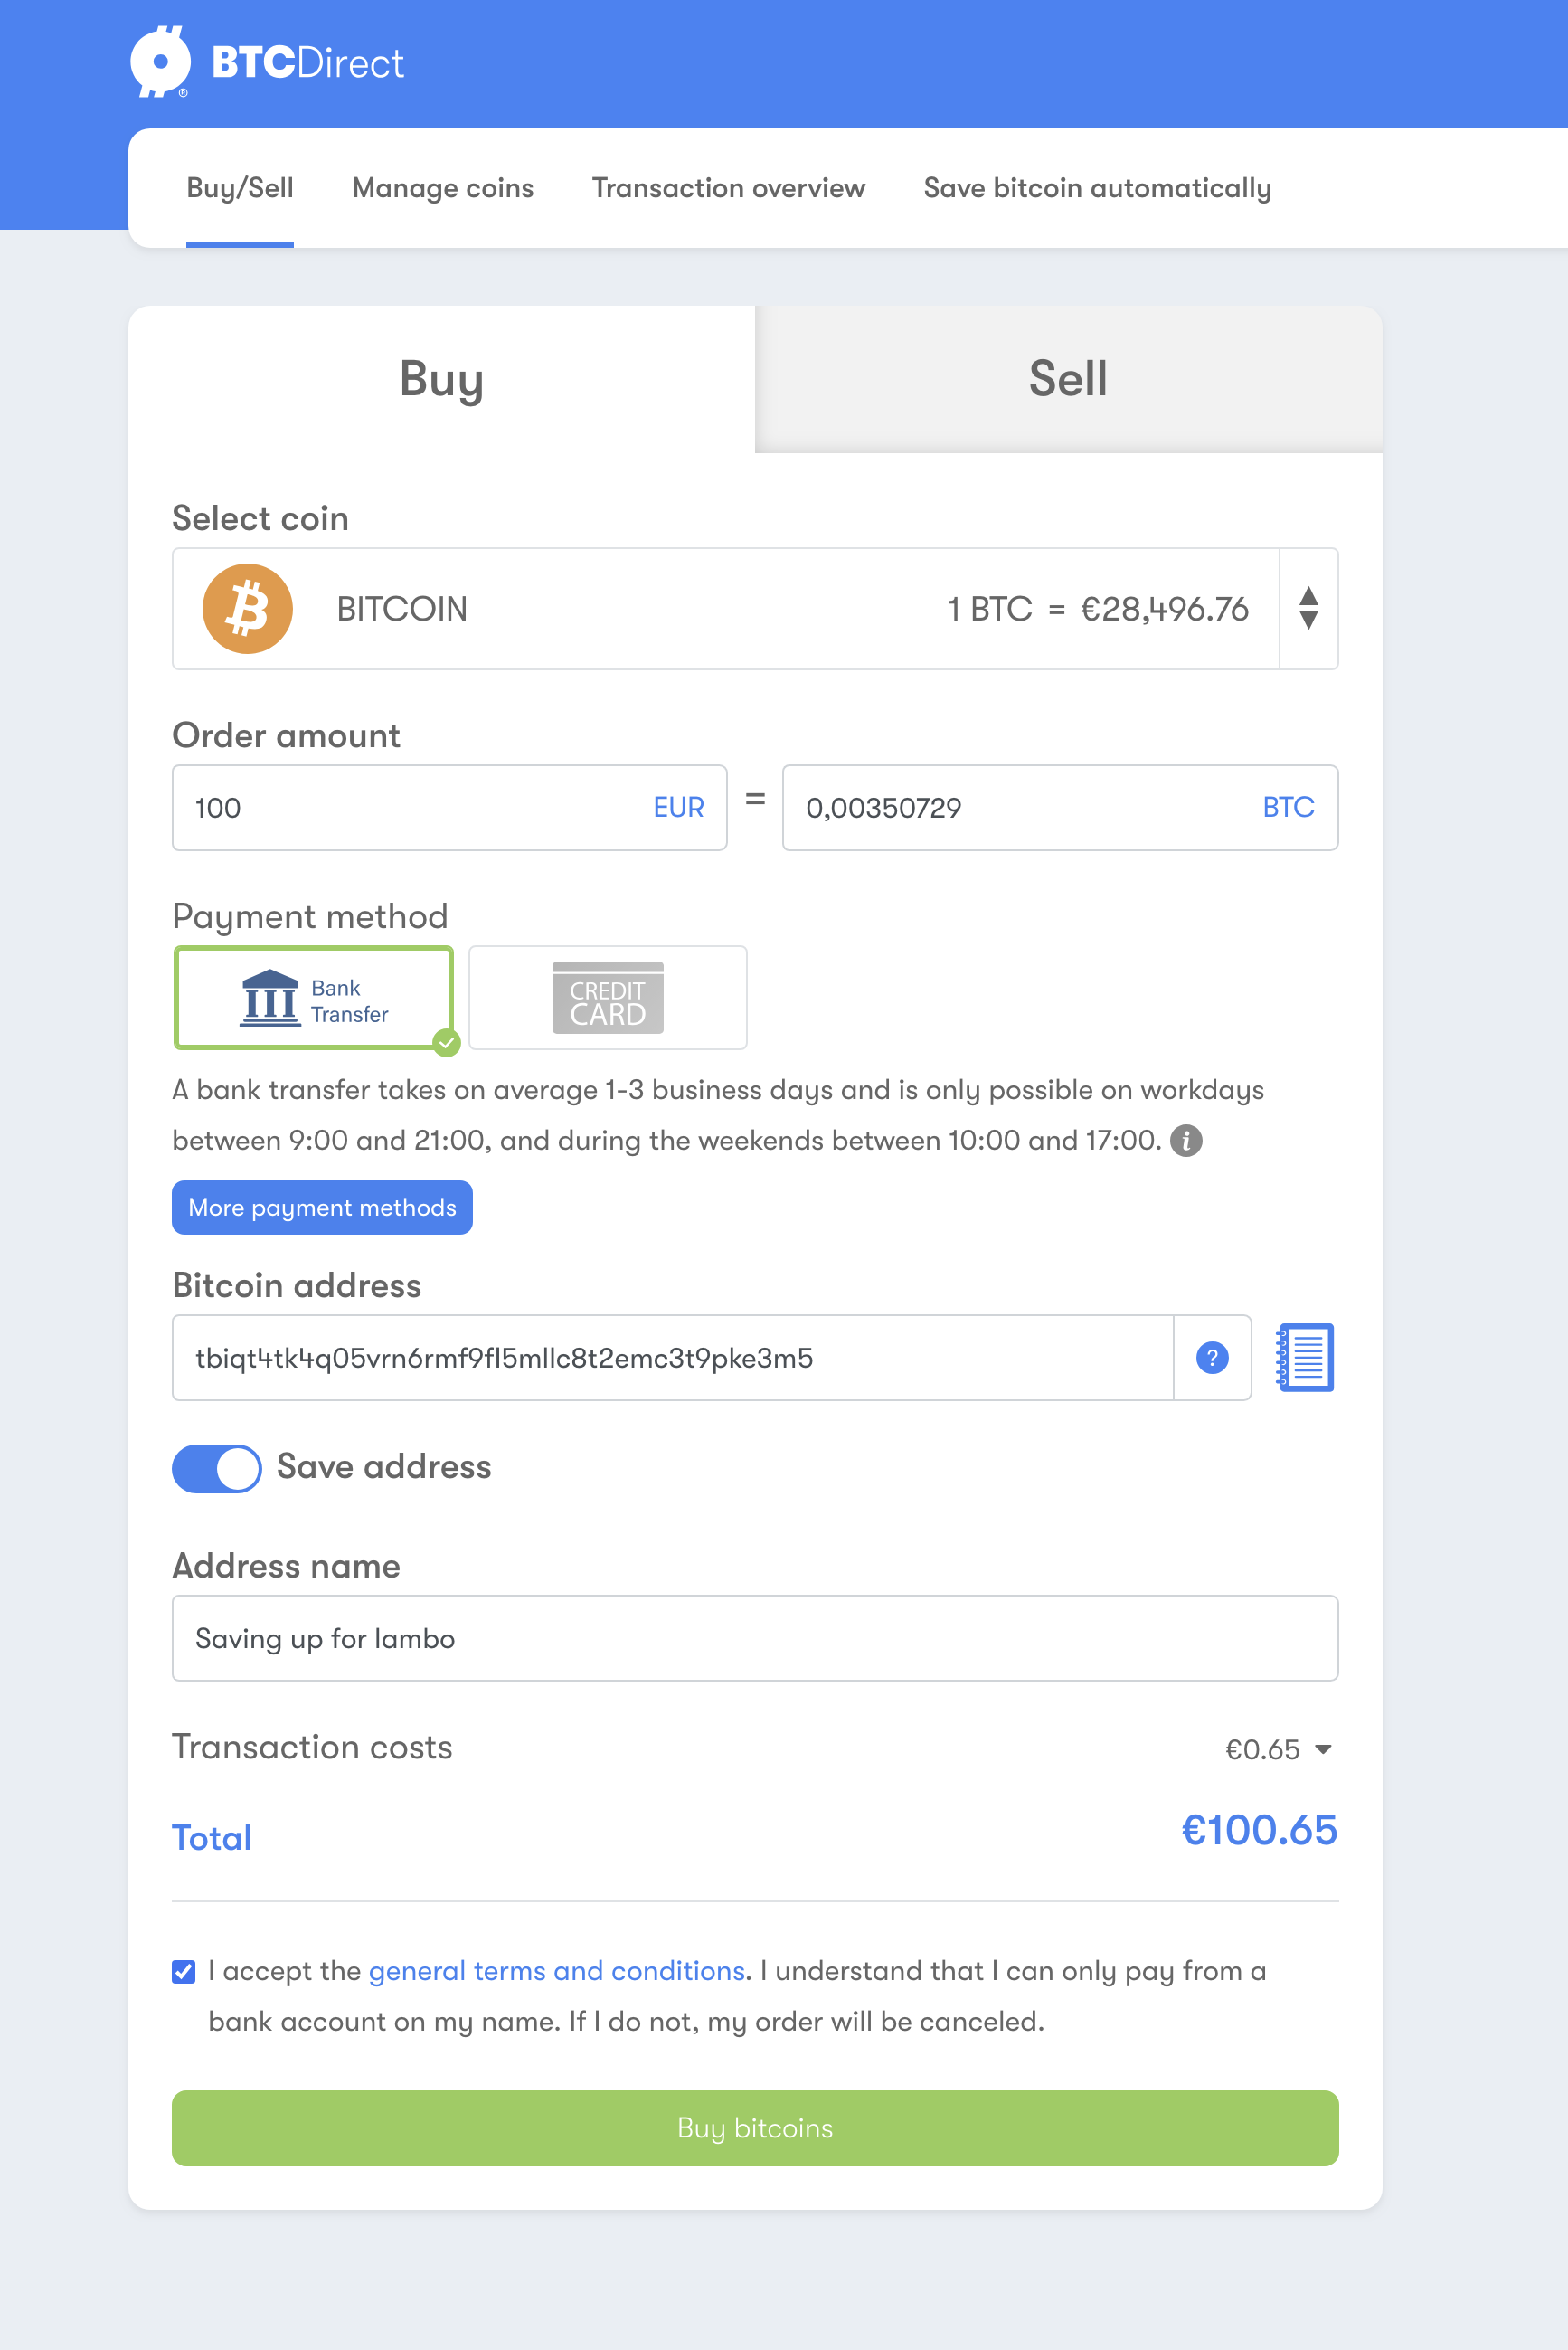Open the Transaction overview page
This screenshot has width=1568, height=2350.
[728, 188]
